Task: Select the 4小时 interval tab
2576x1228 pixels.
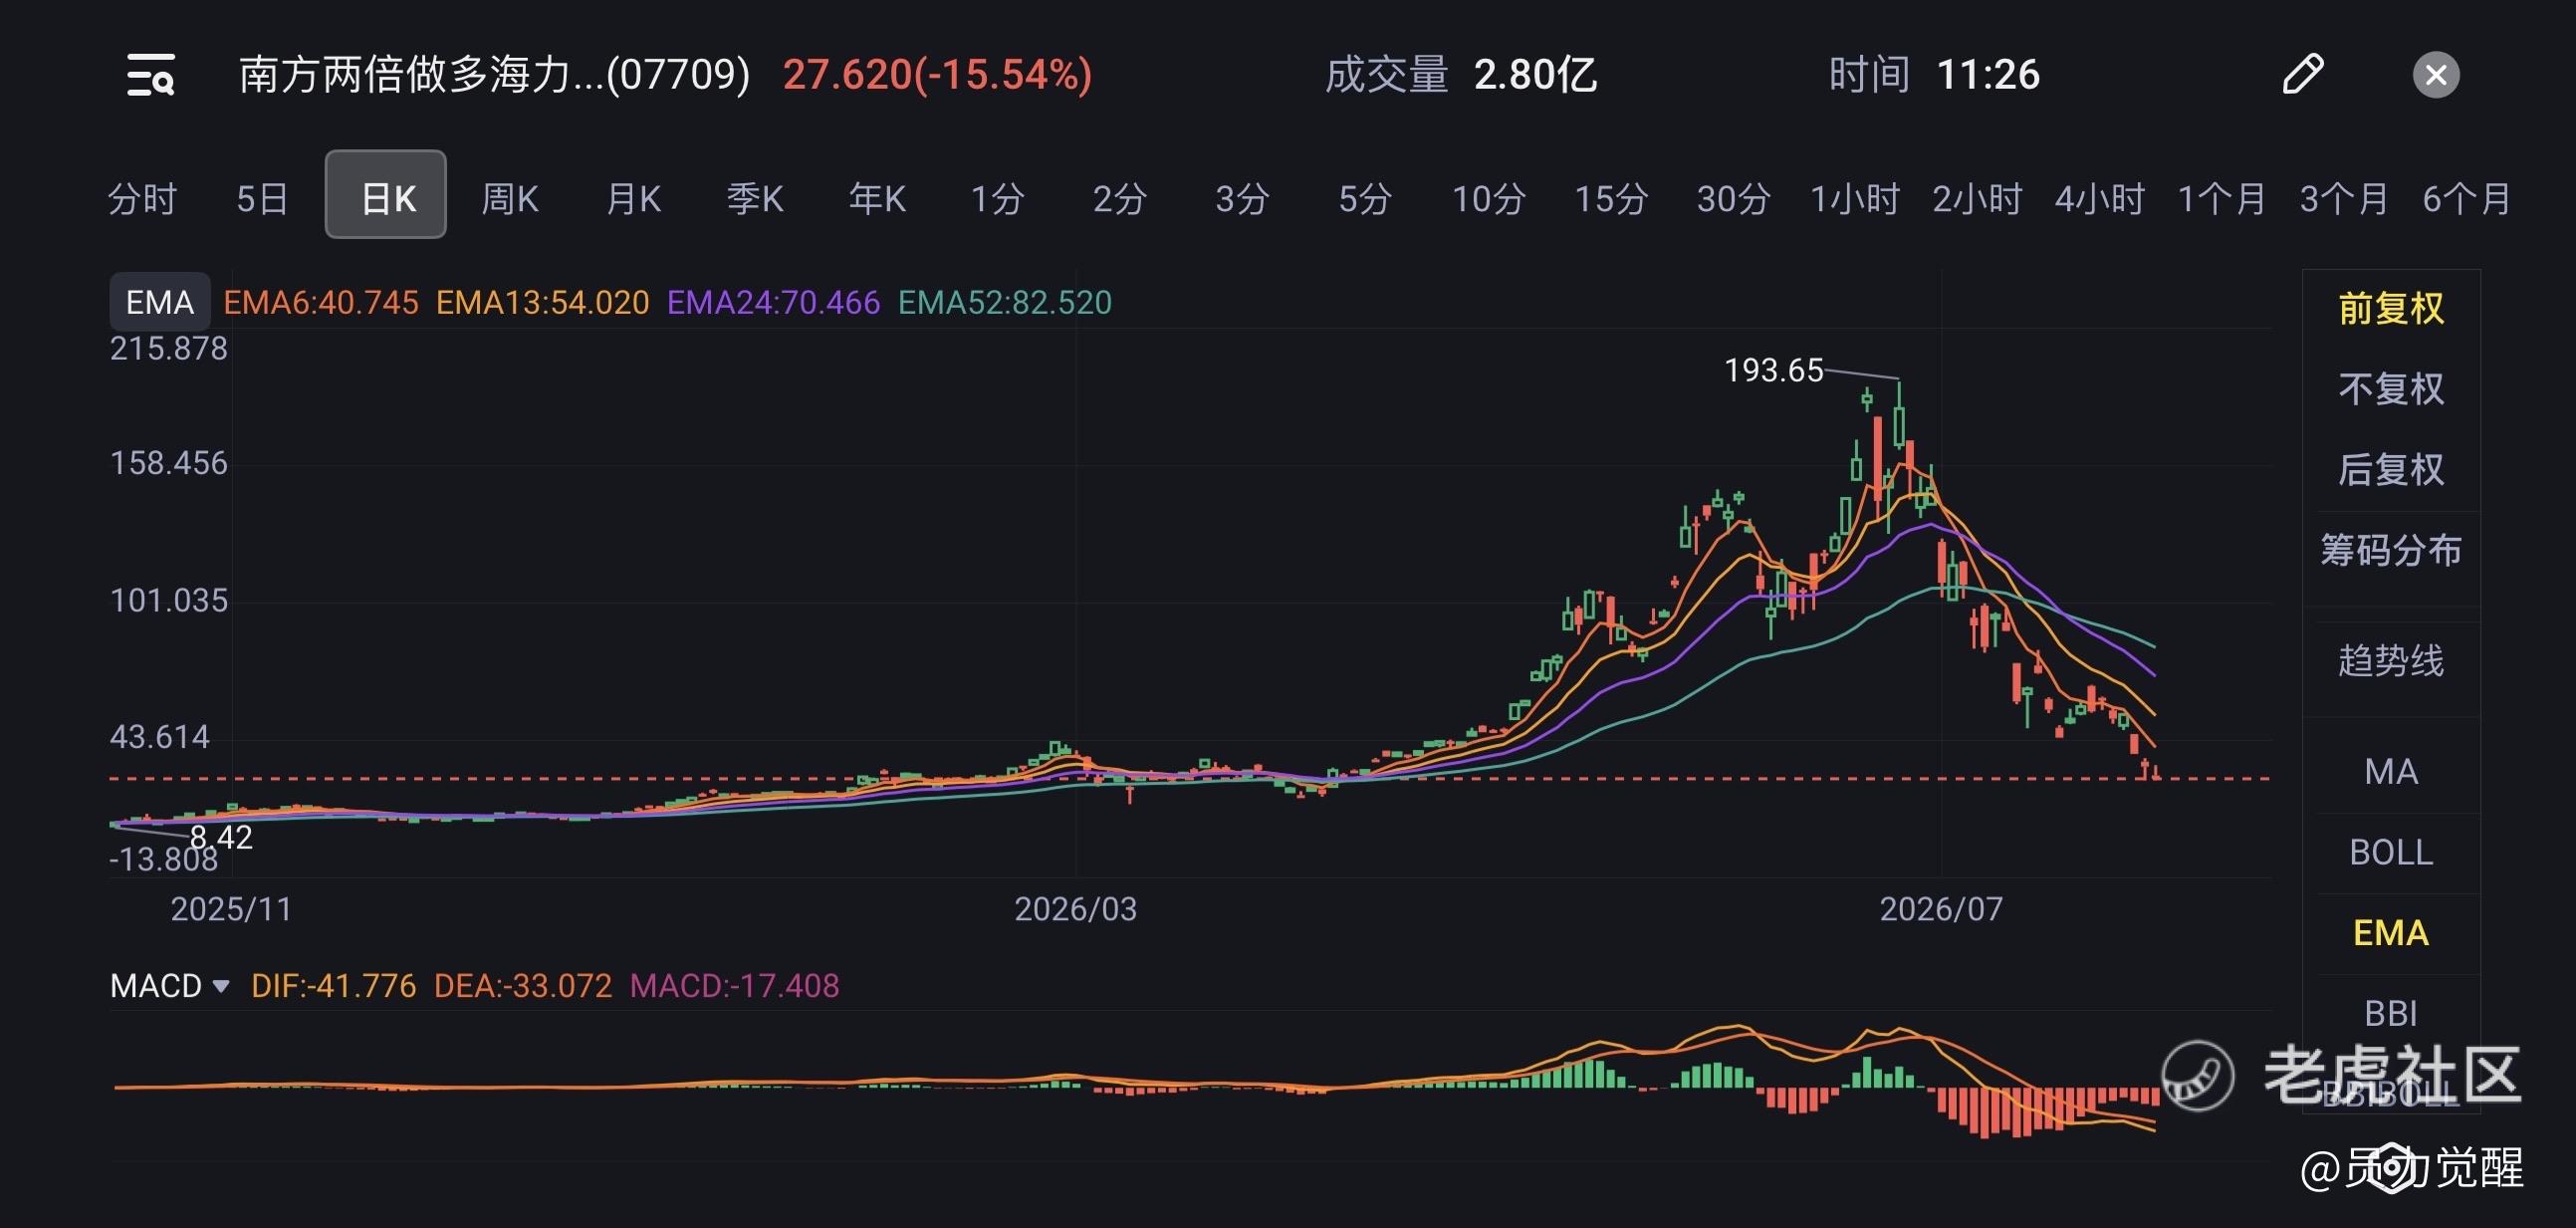Action: [2100, 198]
